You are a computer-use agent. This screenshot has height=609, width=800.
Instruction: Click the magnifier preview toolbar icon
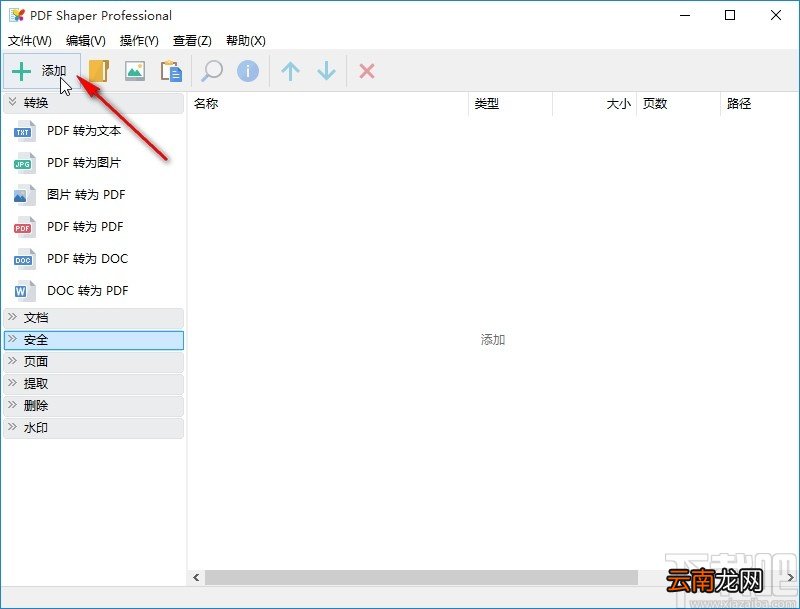click(211, 71)
